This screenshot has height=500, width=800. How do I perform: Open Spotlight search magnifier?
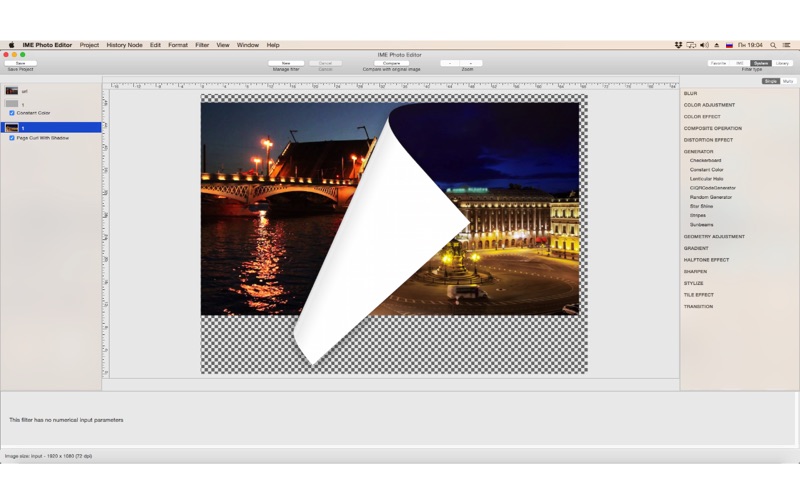773,45
